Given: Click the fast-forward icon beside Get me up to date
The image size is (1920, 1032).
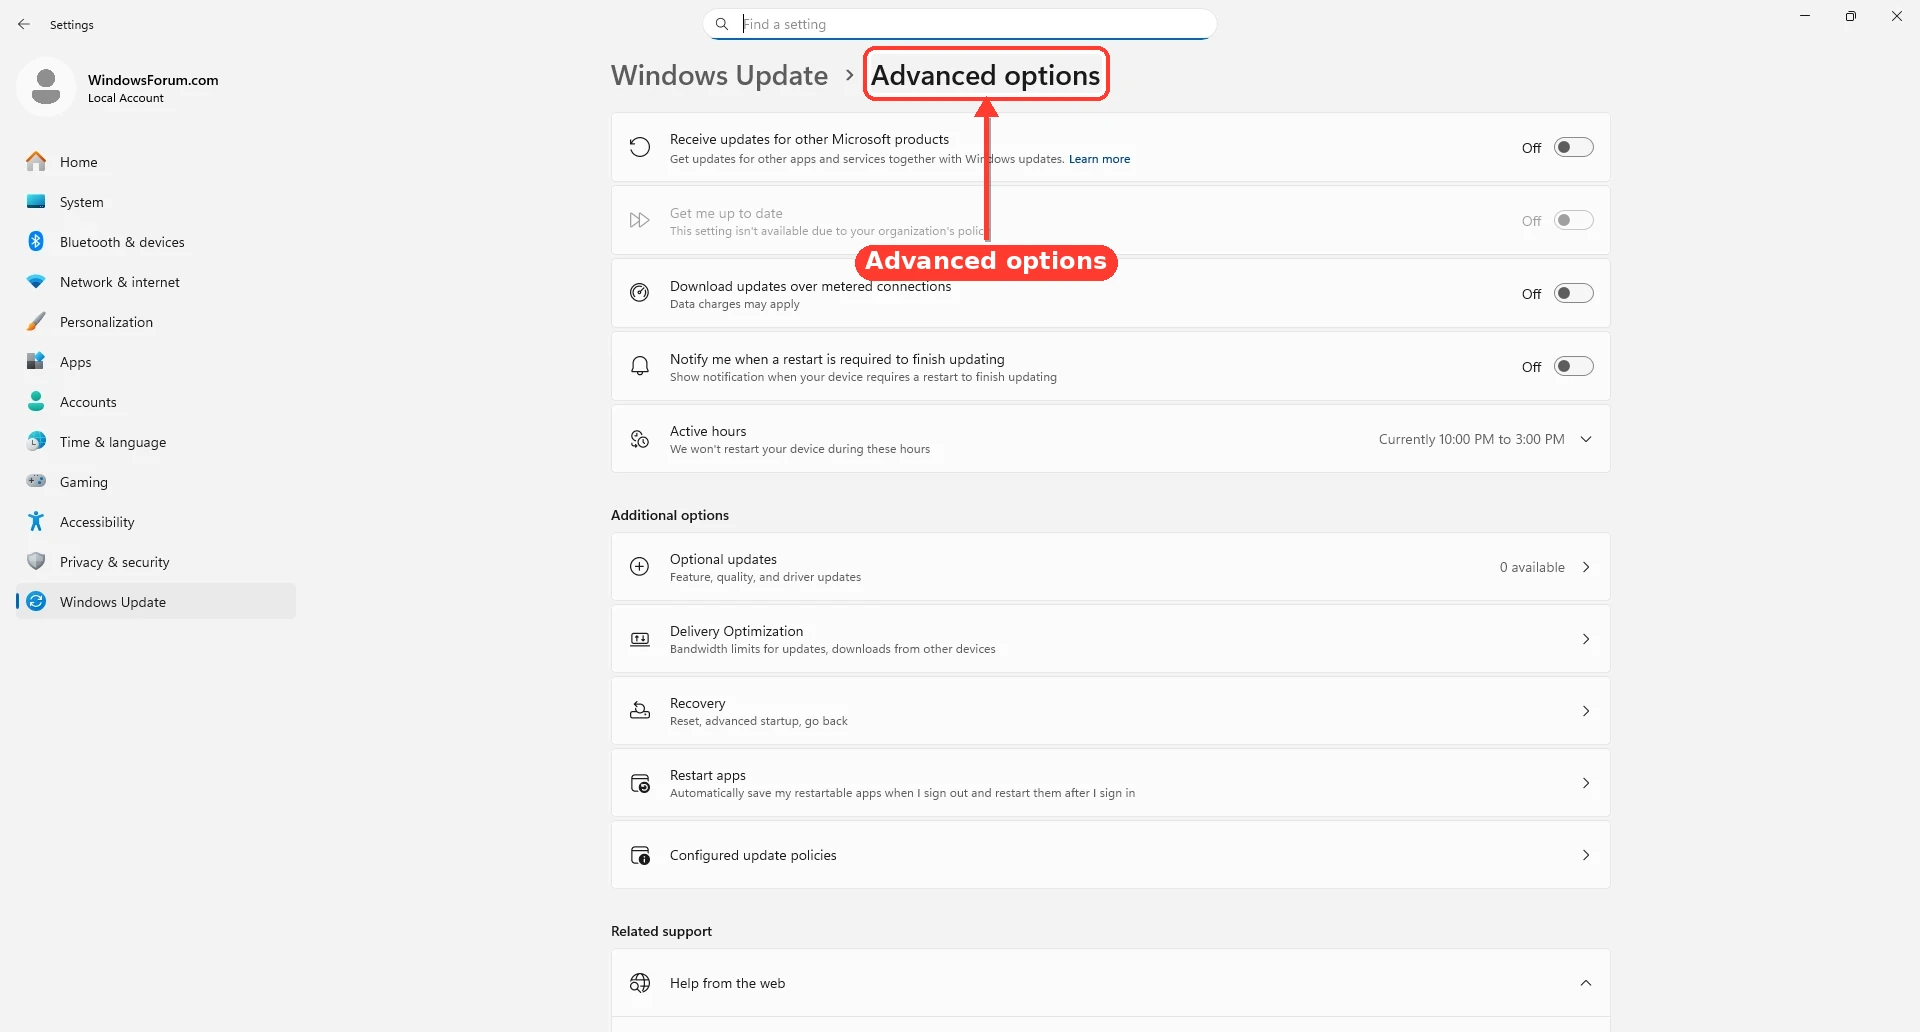Looking at the screenshot, I should point(640,220).
